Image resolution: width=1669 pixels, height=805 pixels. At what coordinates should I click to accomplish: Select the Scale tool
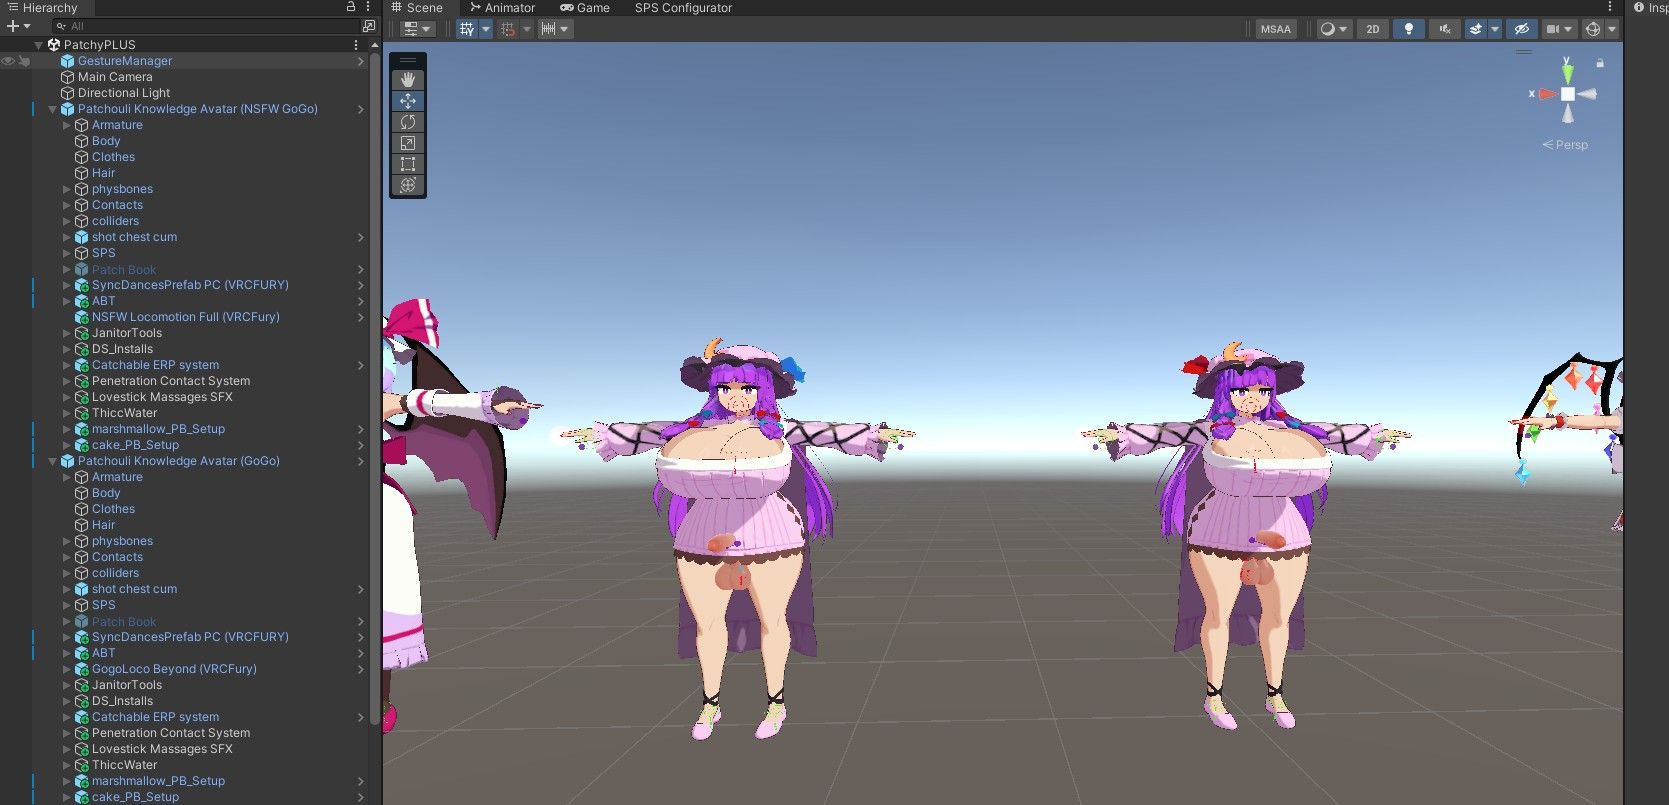click(408, 142)
